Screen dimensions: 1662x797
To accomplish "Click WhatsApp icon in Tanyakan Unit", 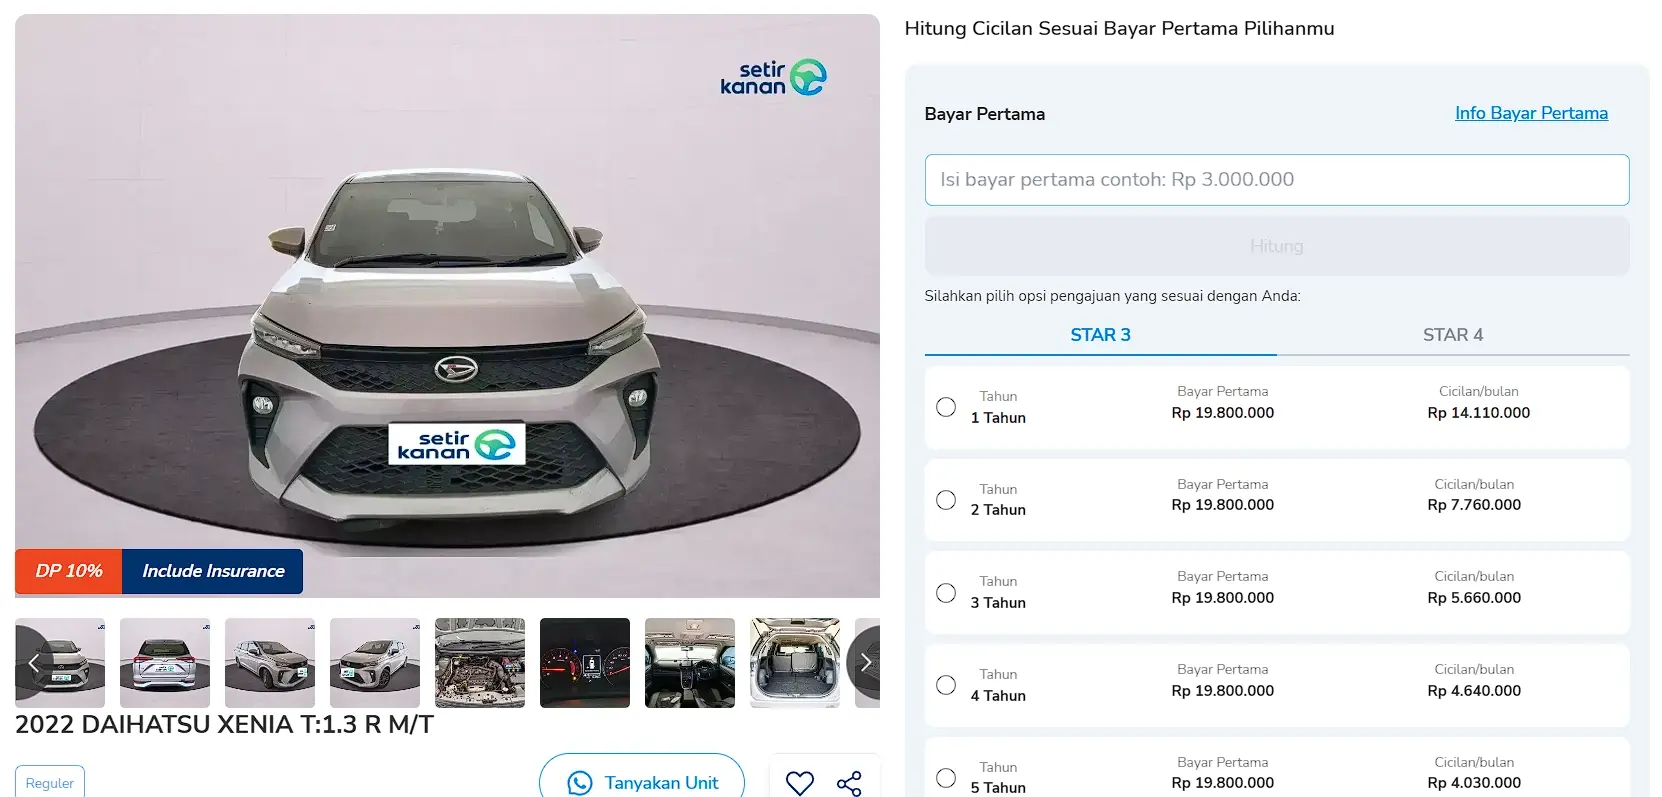I will [580, 783].
